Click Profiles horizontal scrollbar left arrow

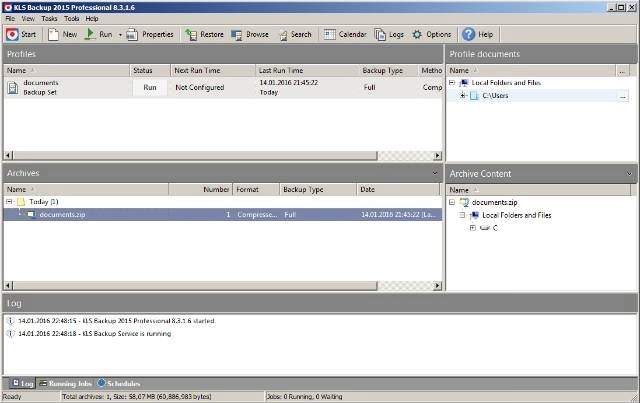[x=8, y=156]
